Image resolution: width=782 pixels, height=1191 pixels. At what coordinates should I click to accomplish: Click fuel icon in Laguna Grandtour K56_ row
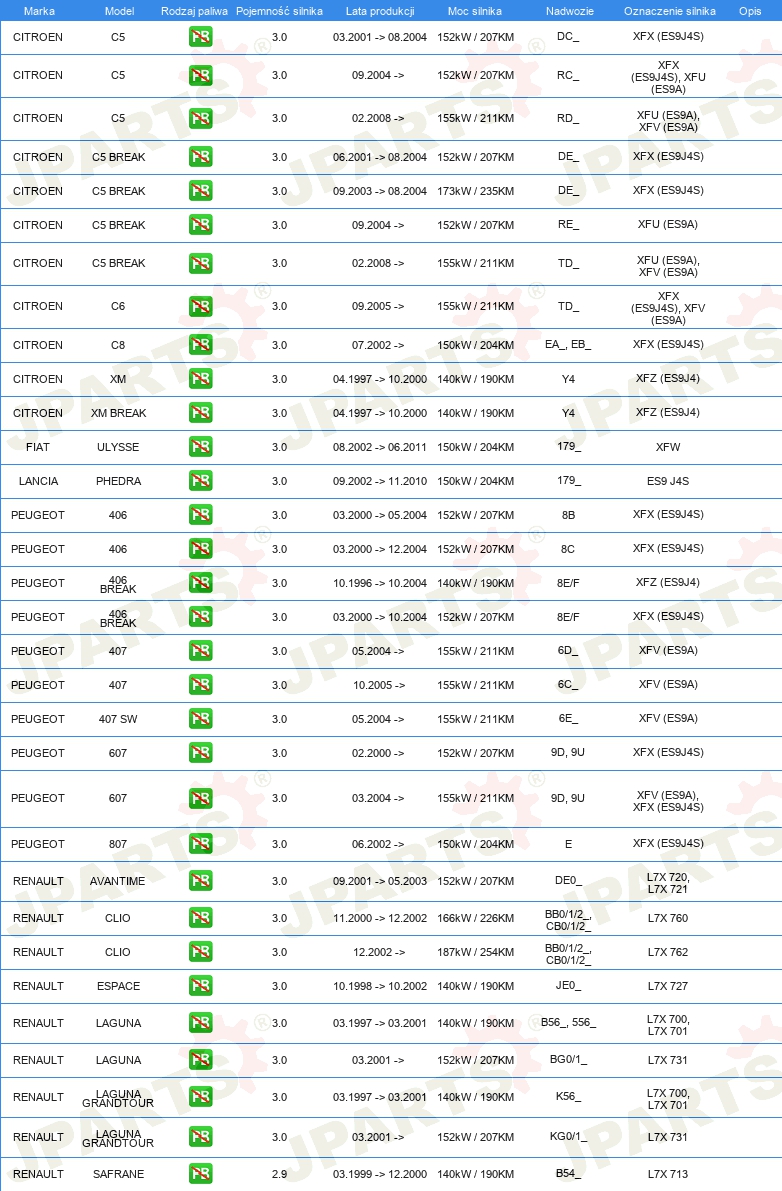click(200, 1097)
